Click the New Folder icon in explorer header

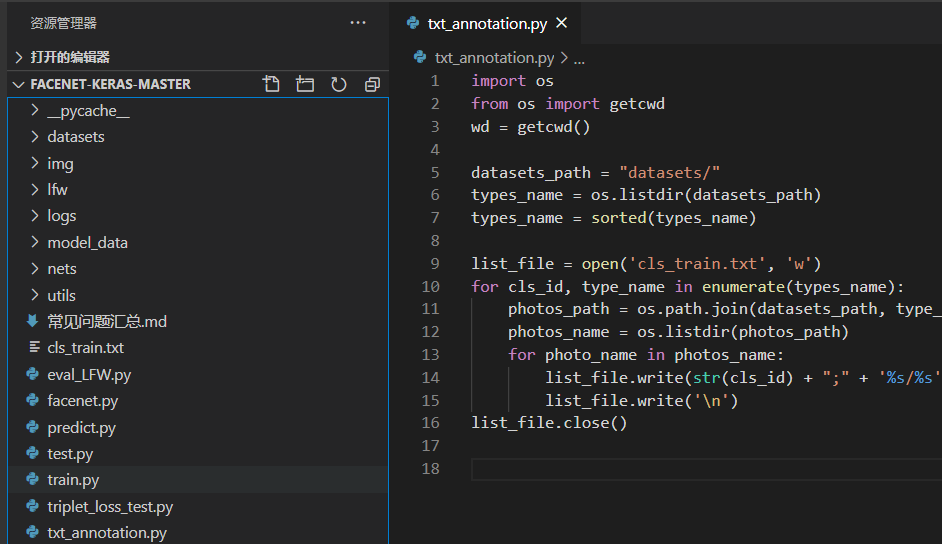click(x=305, y=84)
